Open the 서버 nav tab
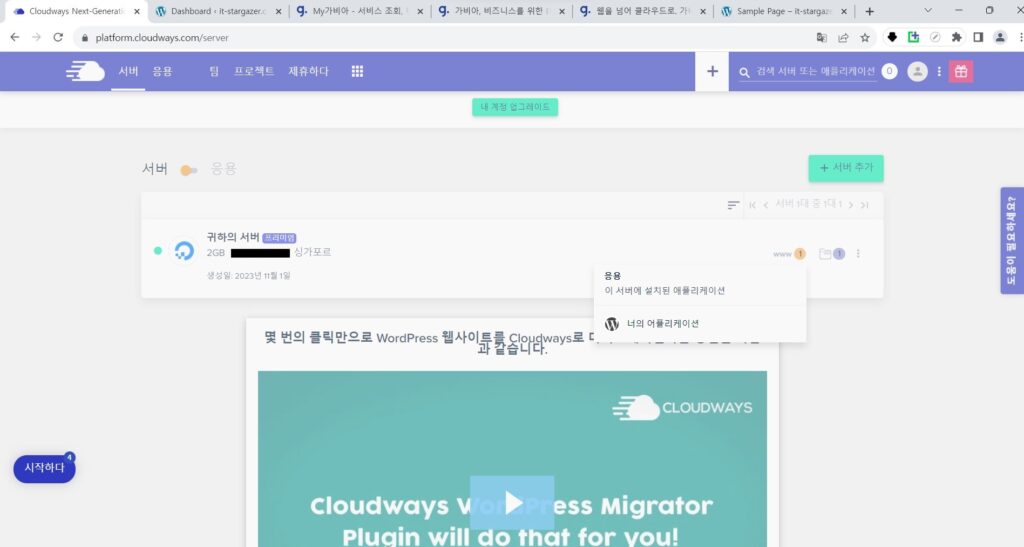Viewport: 1024px width, 547px height. coord(128,71)
